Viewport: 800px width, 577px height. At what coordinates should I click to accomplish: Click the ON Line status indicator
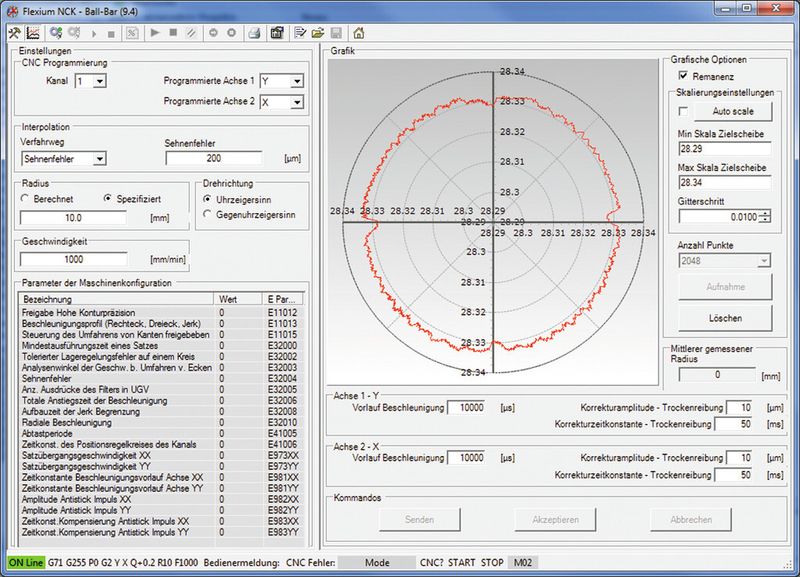pyautogui.click(x=26, y=563)
